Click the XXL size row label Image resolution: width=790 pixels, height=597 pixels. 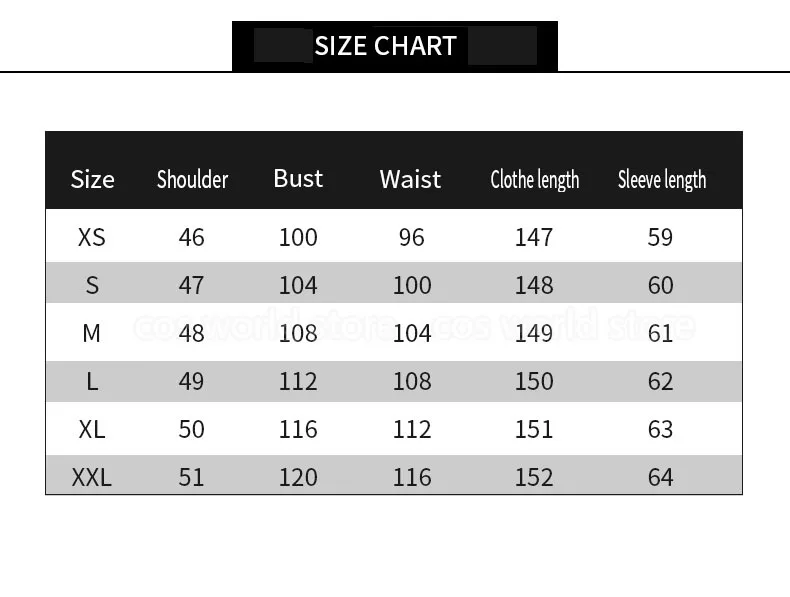pyautogui.click(x=91, y=477)
